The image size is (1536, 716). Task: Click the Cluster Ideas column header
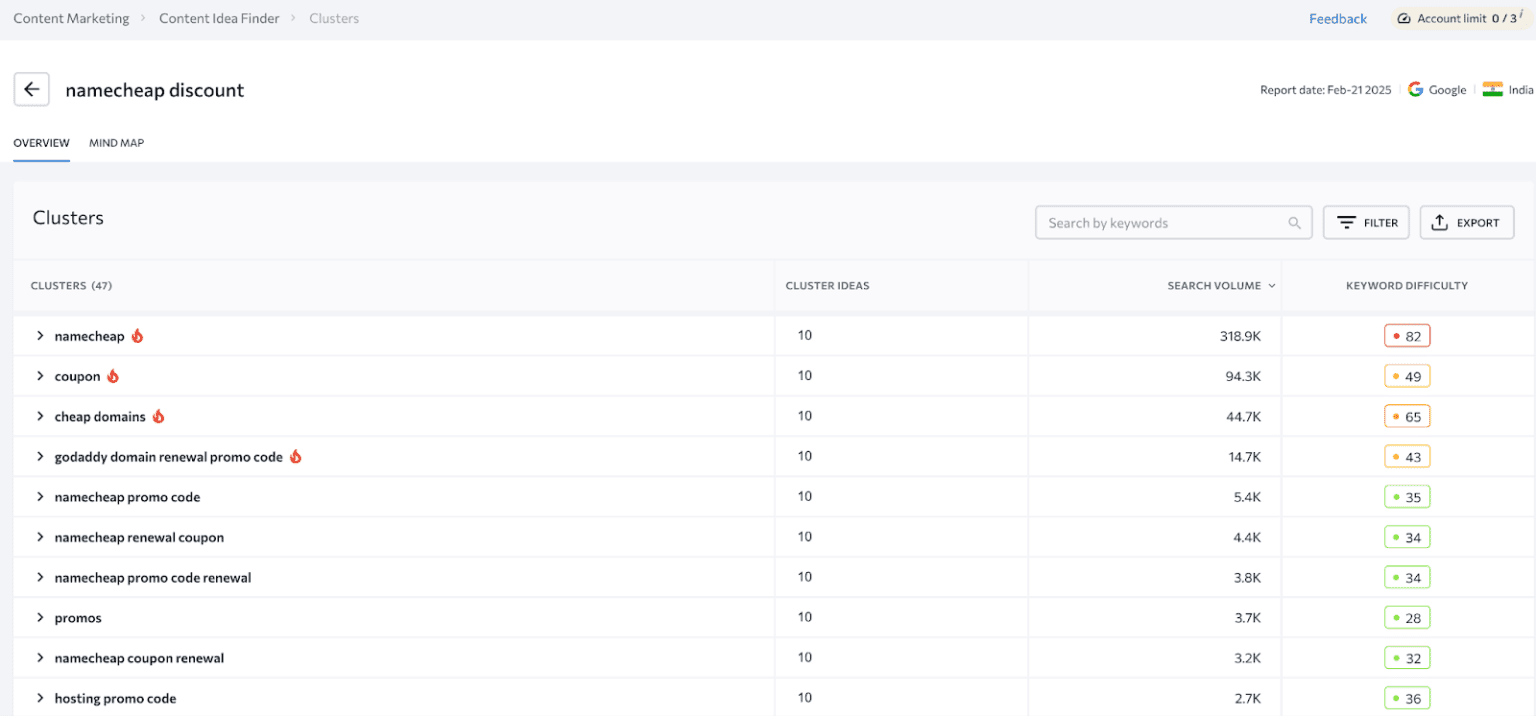point(827,286)
